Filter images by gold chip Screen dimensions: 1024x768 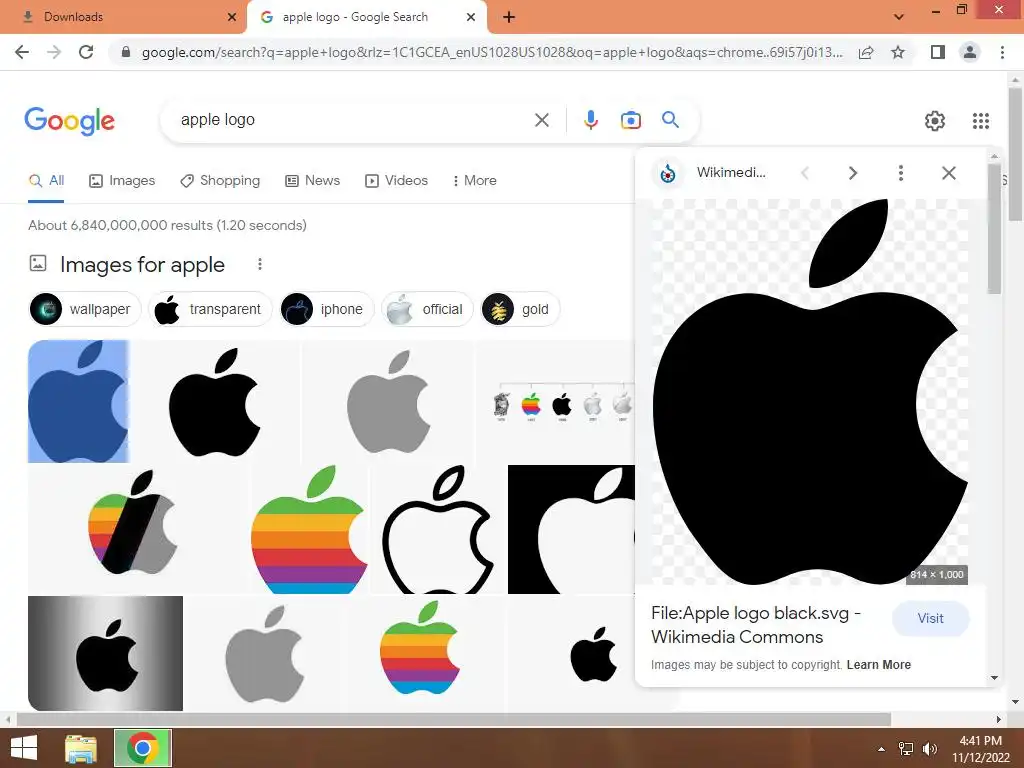520,309
